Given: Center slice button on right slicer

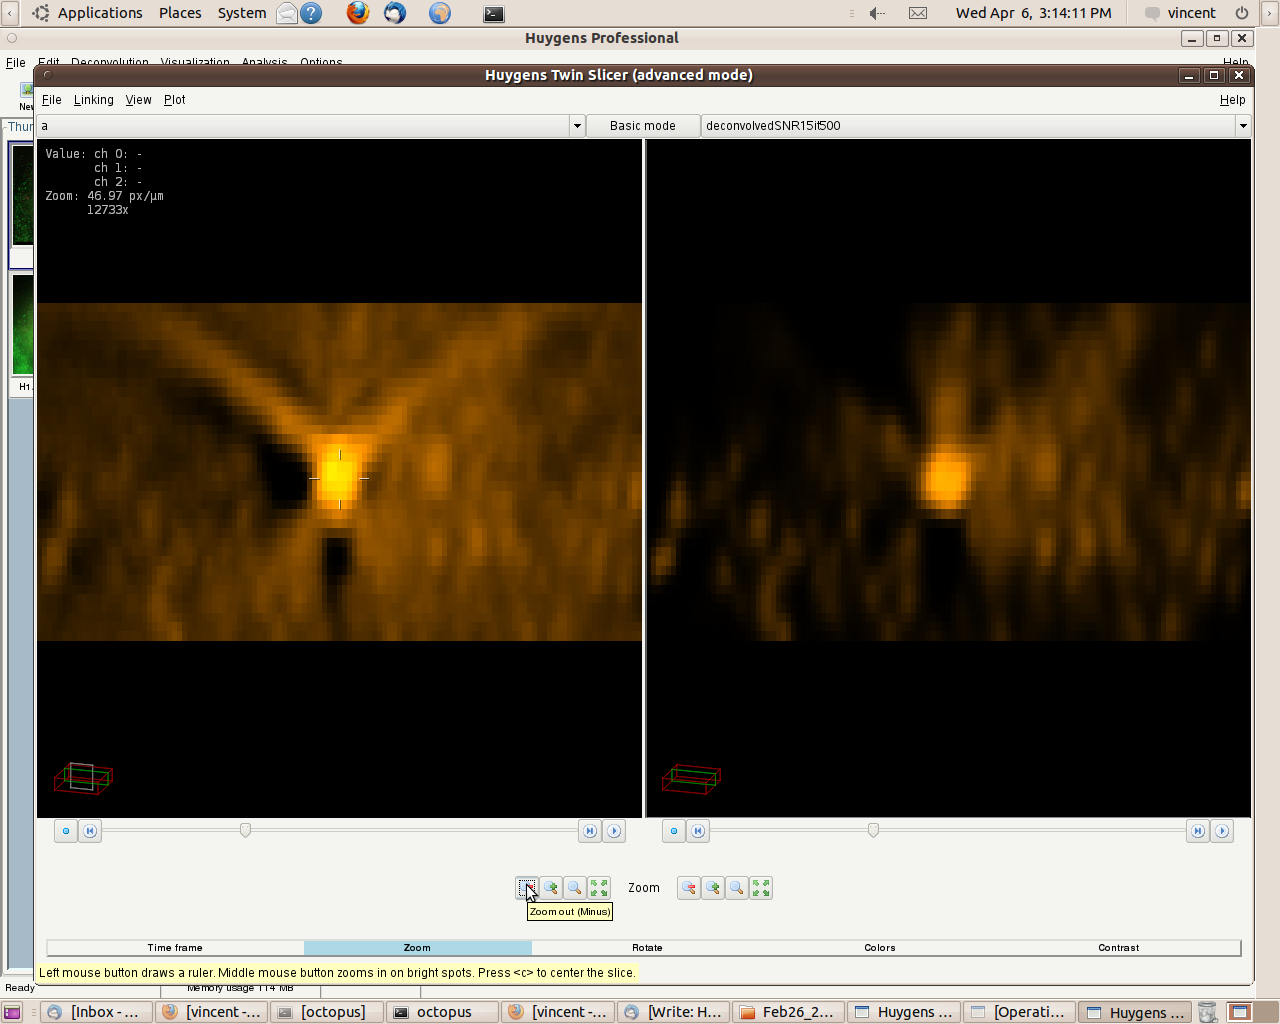Looking at the screenshot, I should coord(674,831).
